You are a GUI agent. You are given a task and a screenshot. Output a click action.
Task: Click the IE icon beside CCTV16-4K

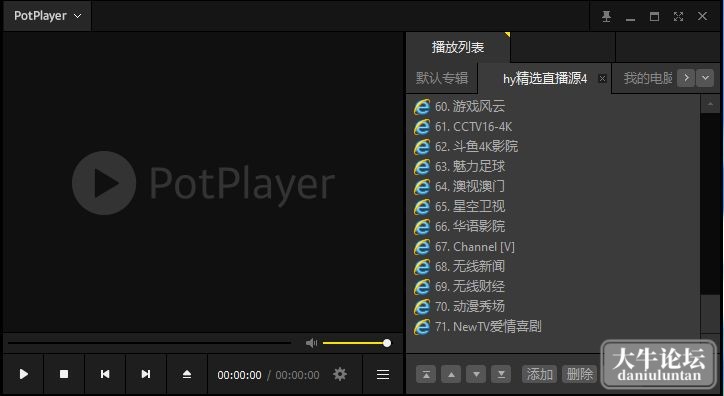(422, 126)
